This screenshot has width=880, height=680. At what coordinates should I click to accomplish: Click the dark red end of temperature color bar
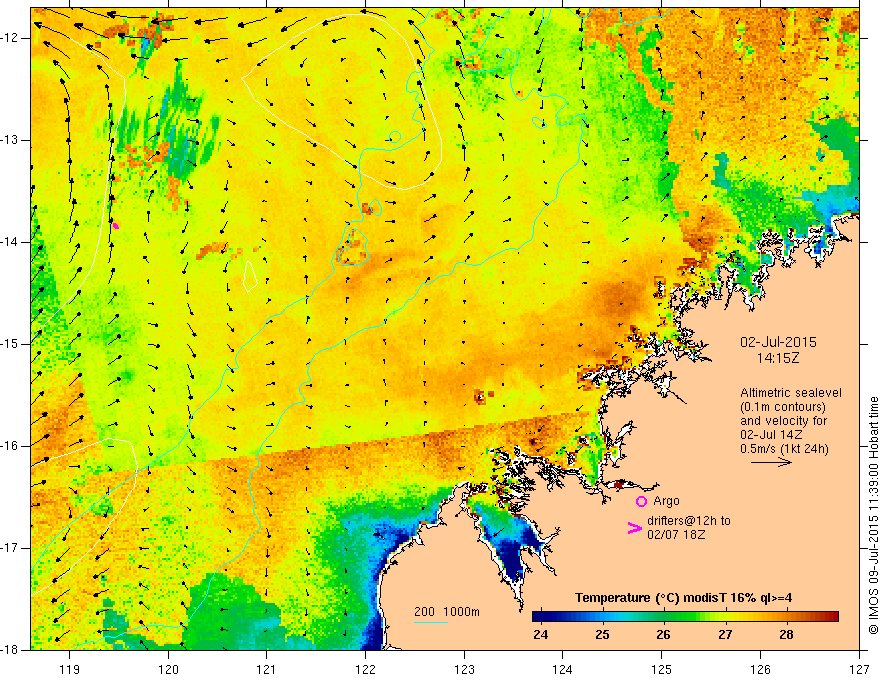coord(833,617)
